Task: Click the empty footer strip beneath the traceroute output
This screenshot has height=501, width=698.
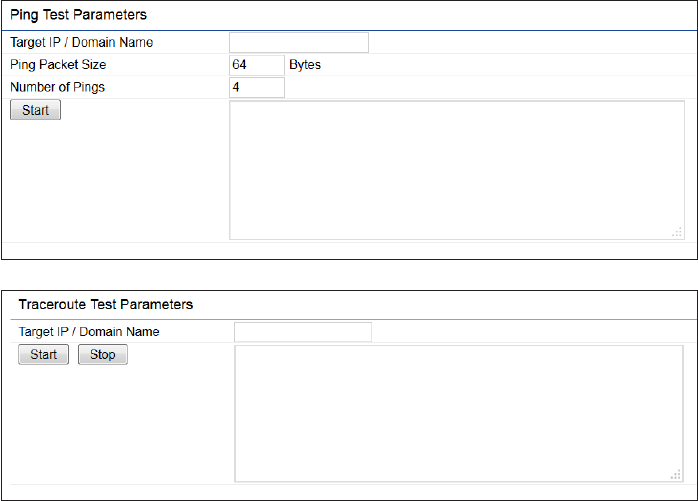Action: (348, 492)
